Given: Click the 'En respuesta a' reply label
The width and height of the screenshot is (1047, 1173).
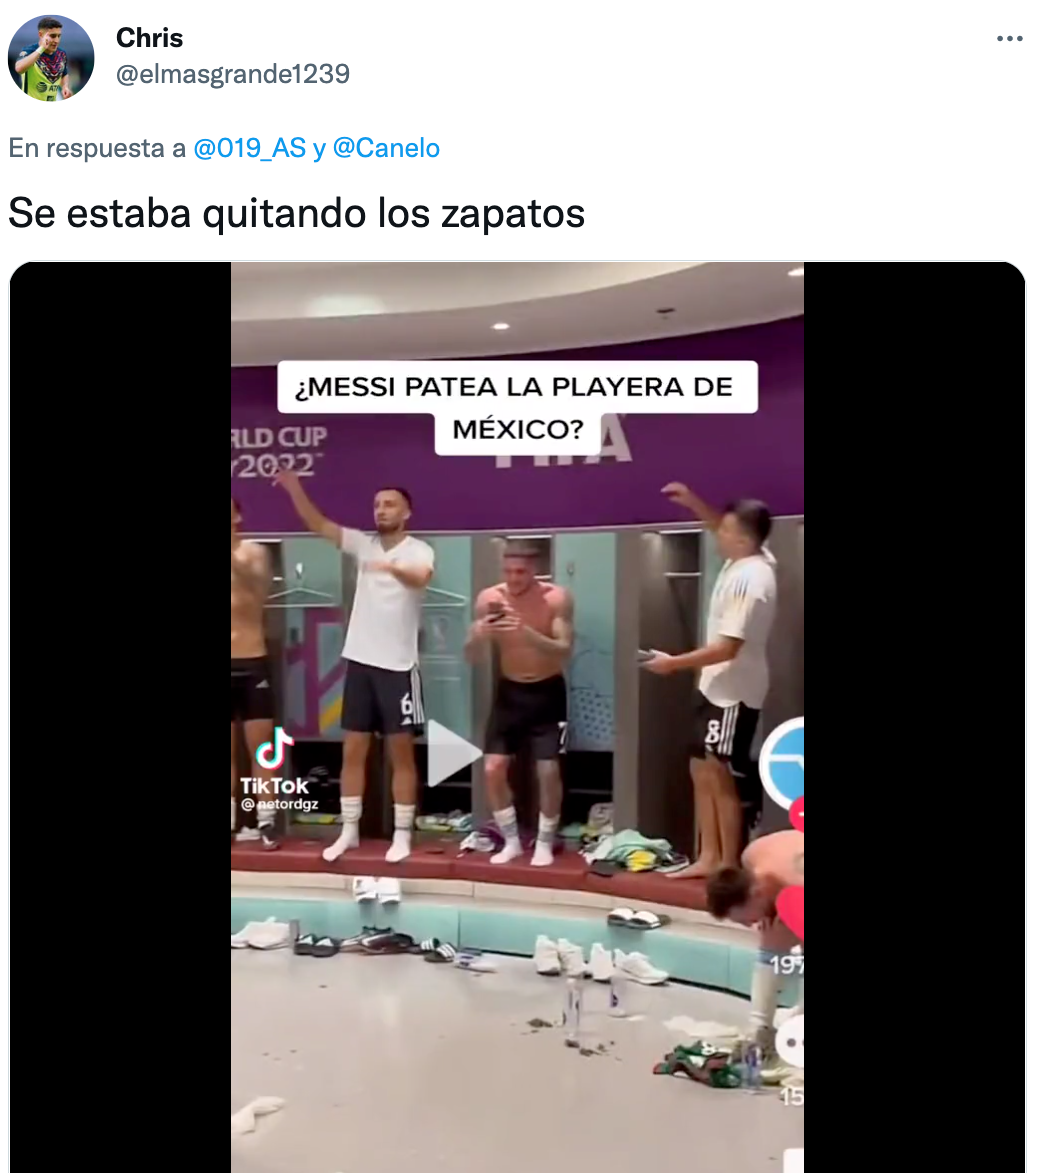Looking at the screenshot, I should point(96,148).
